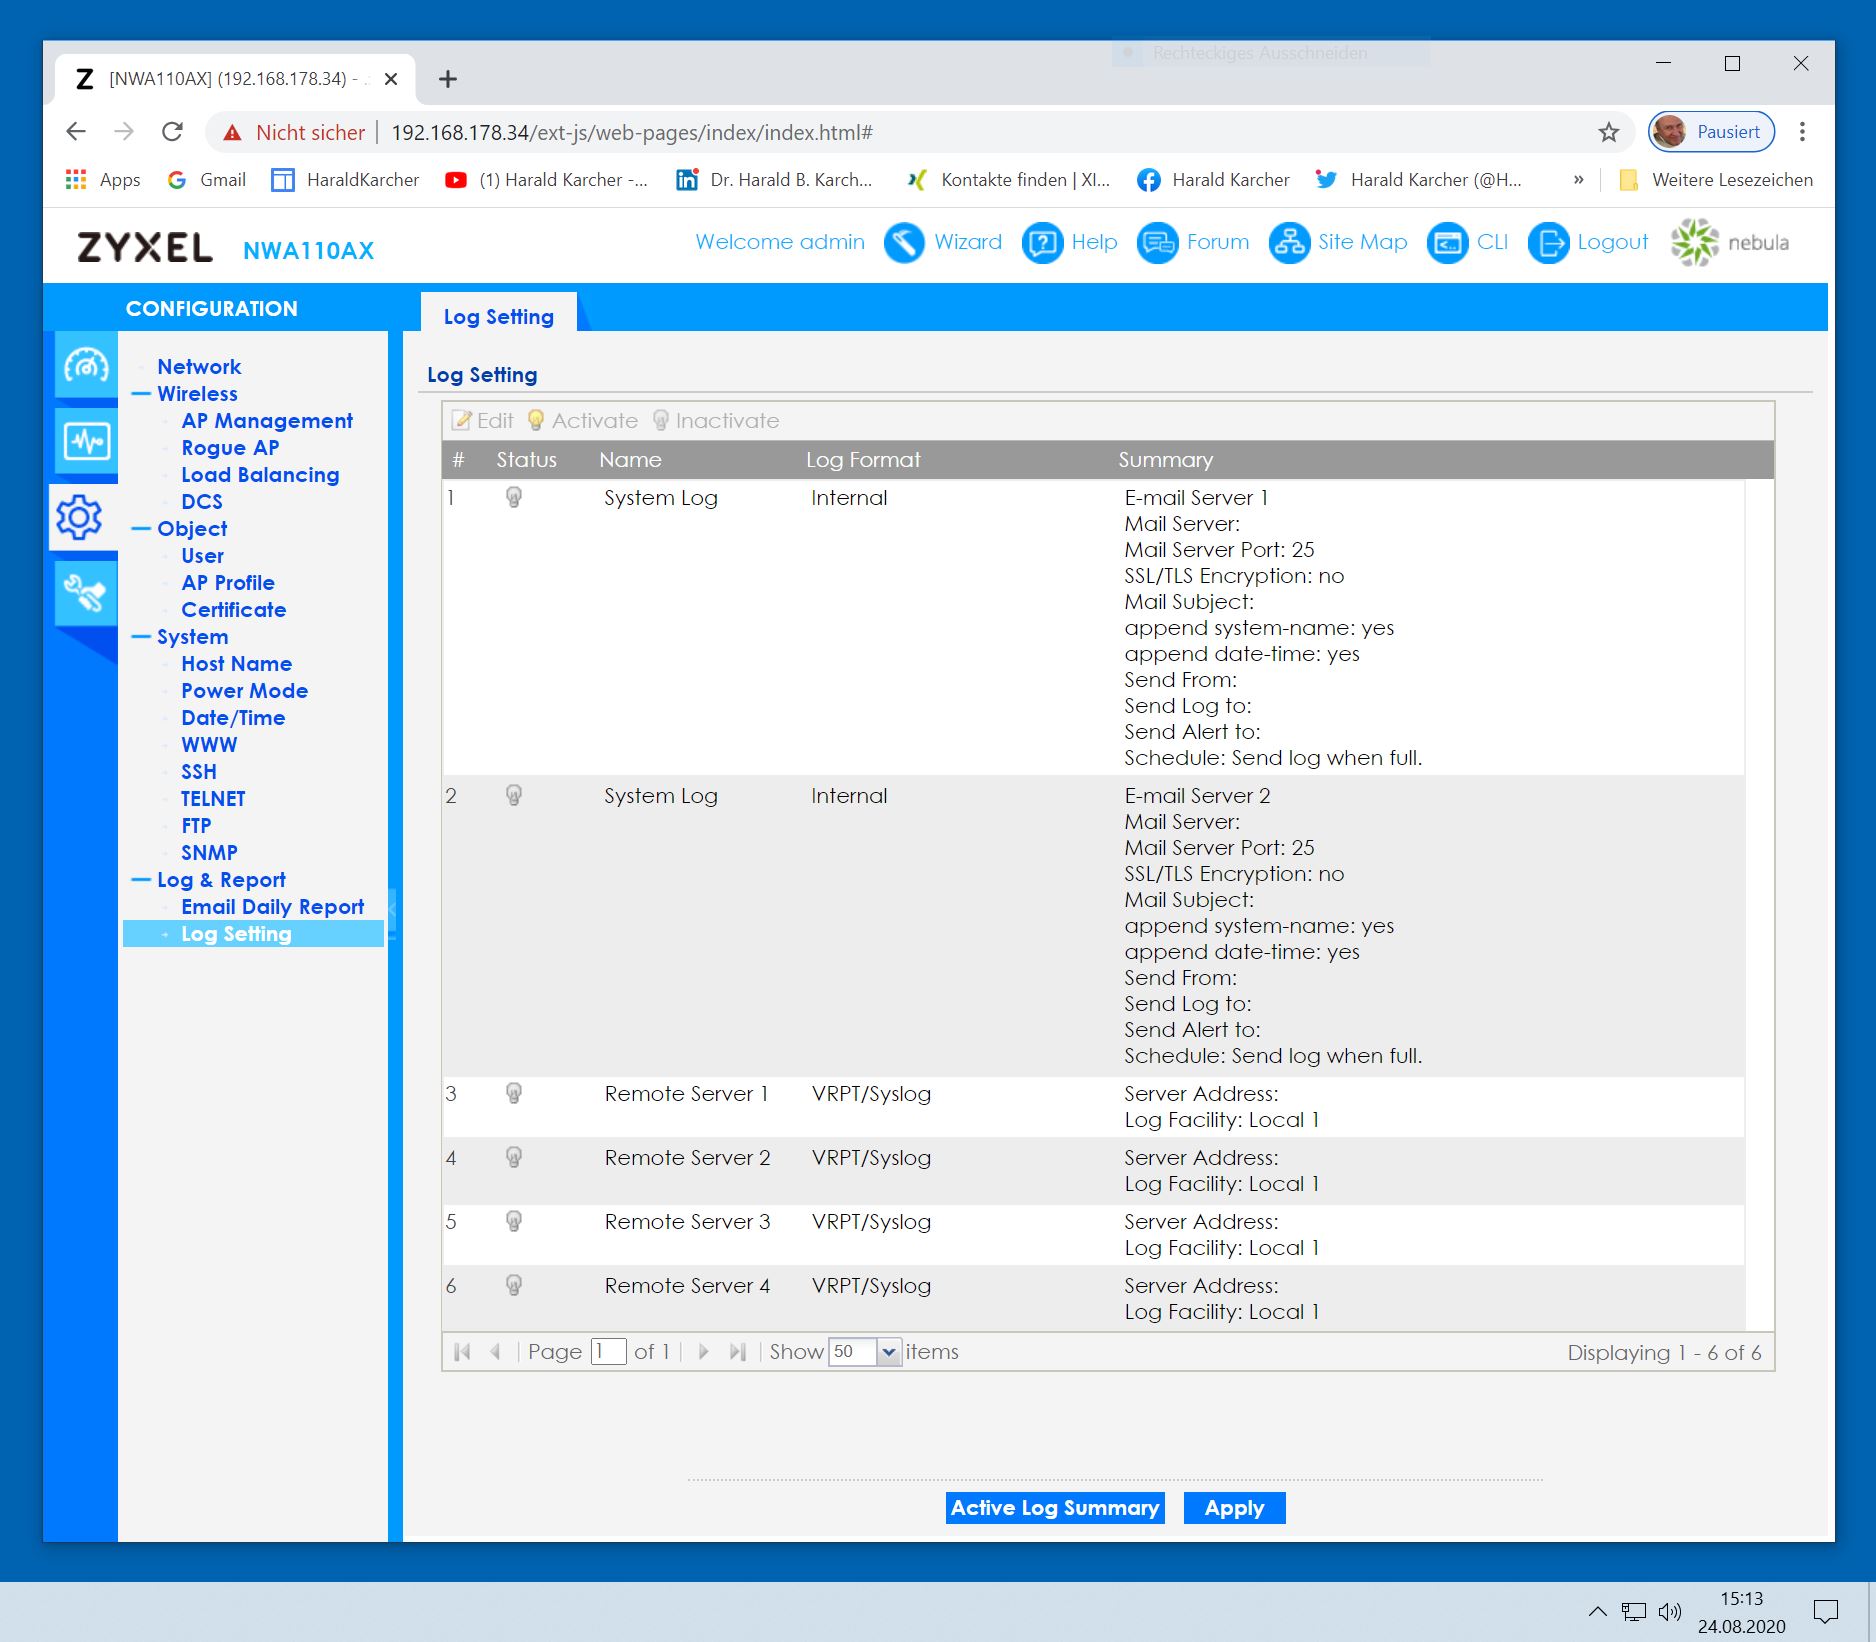Open the Maintenance tools sidebar icon
Screen dimensions: 1876x1642
[86, 593]
